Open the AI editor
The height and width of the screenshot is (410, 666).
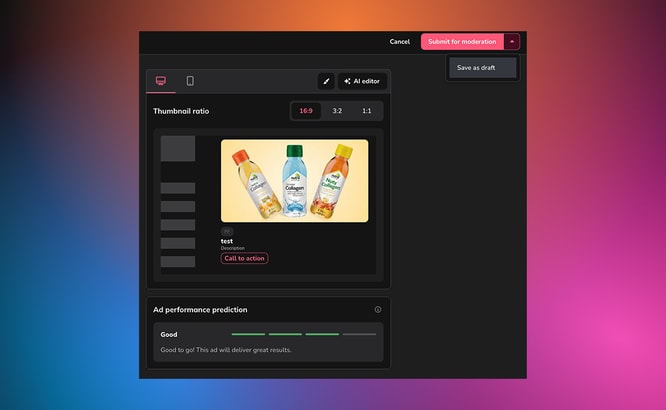click(x=362, y=81)
